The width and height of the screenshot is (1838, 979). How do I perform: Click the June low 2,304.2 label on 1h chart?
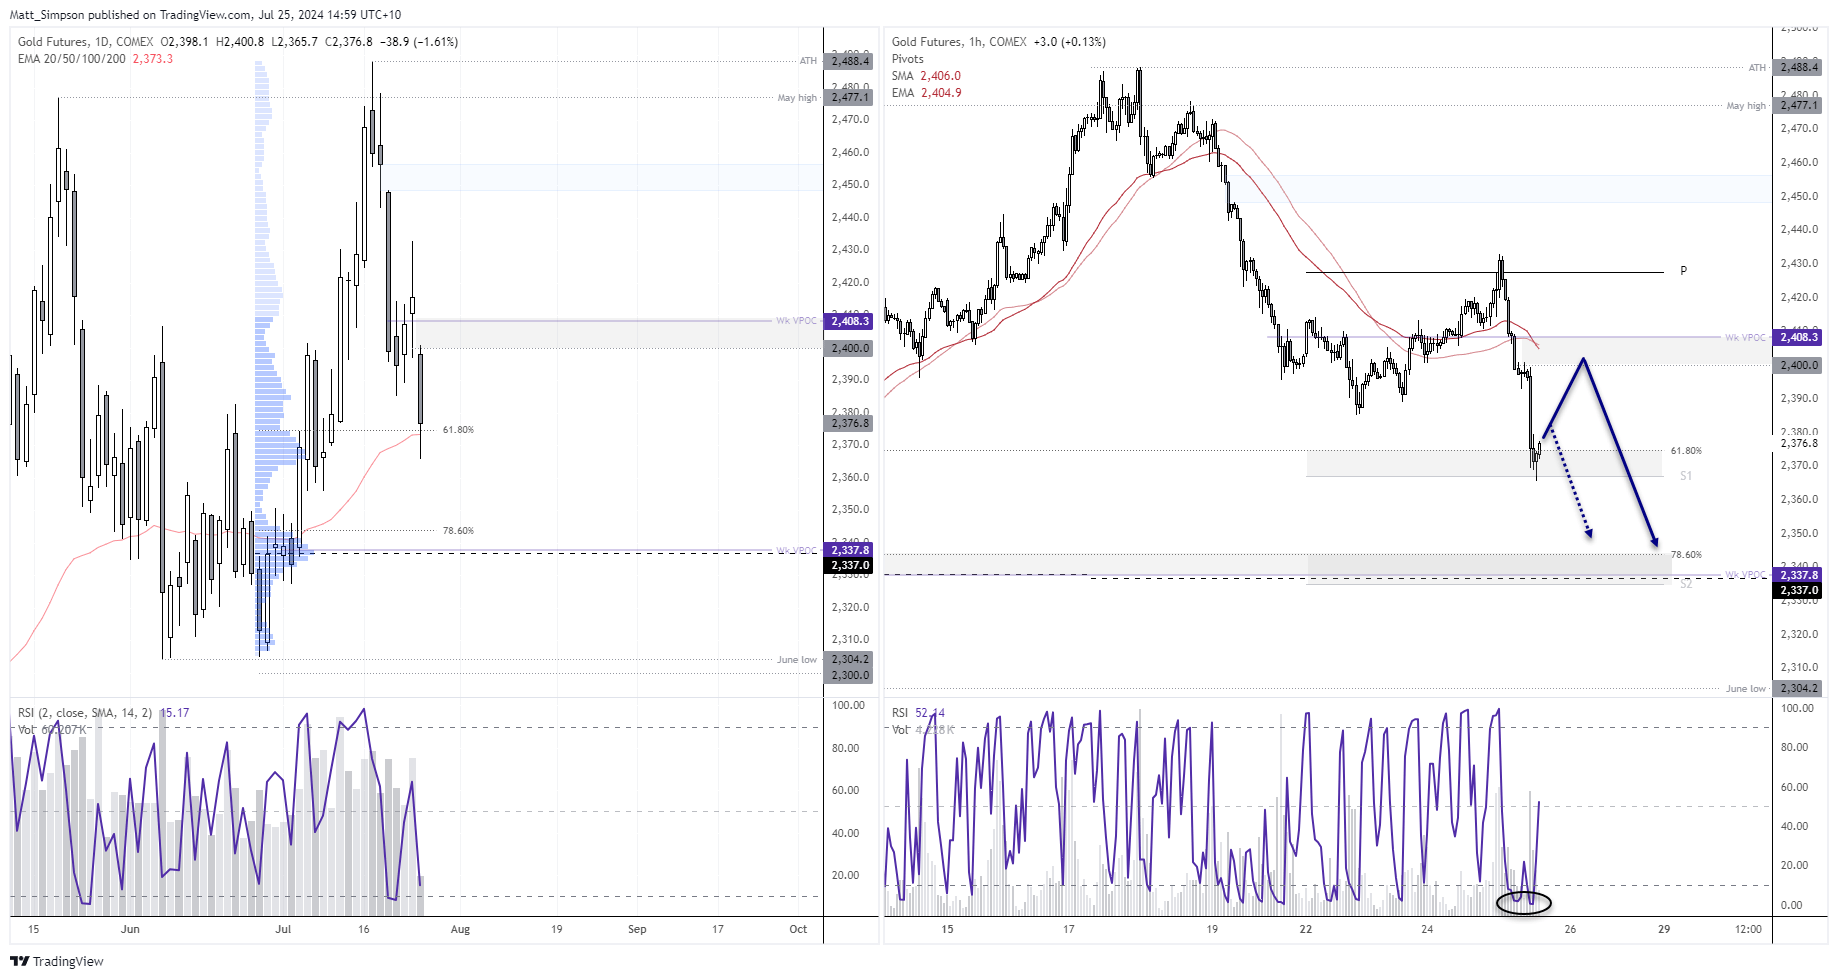pos(1798,688)
